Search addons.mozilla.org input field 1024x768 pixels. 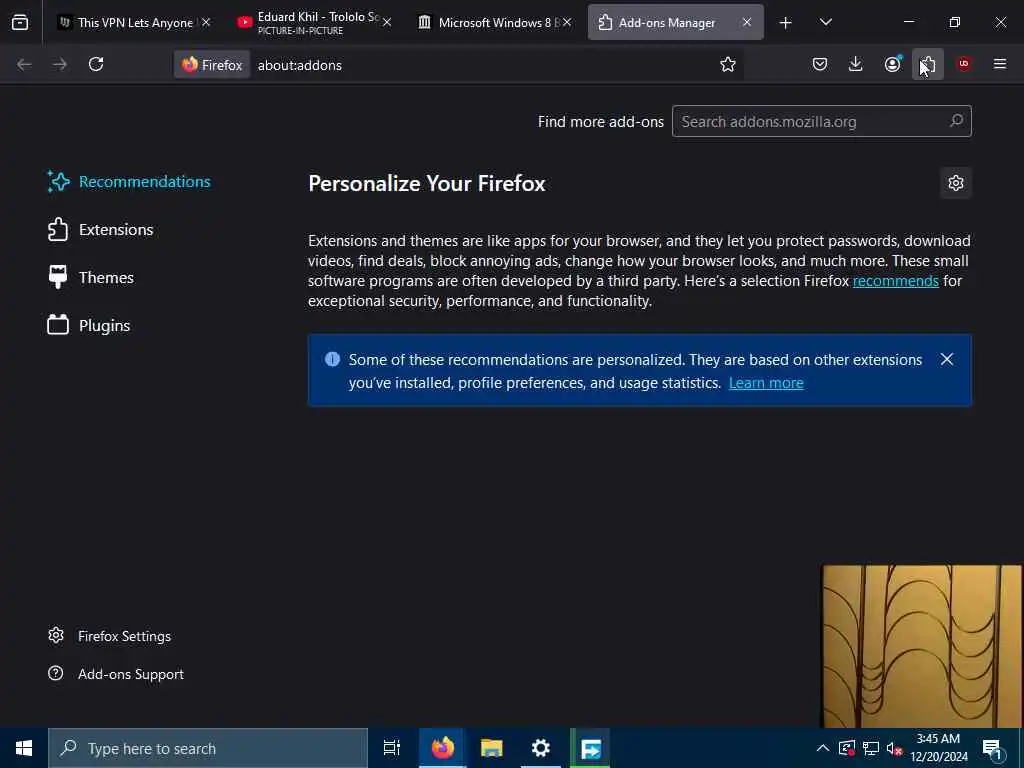[822, 121]
